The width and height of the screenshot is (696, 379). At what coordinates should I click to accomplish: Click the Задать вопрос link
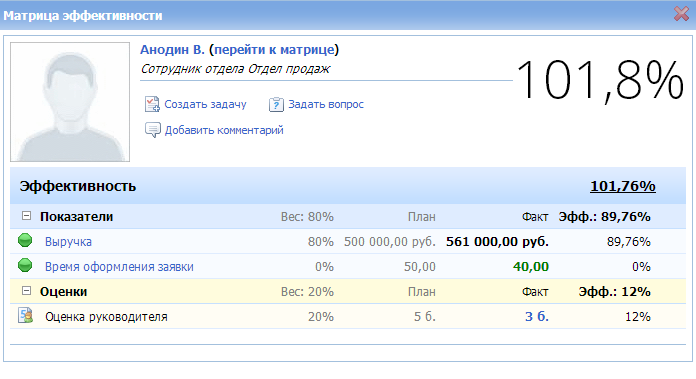coord(326,104)
